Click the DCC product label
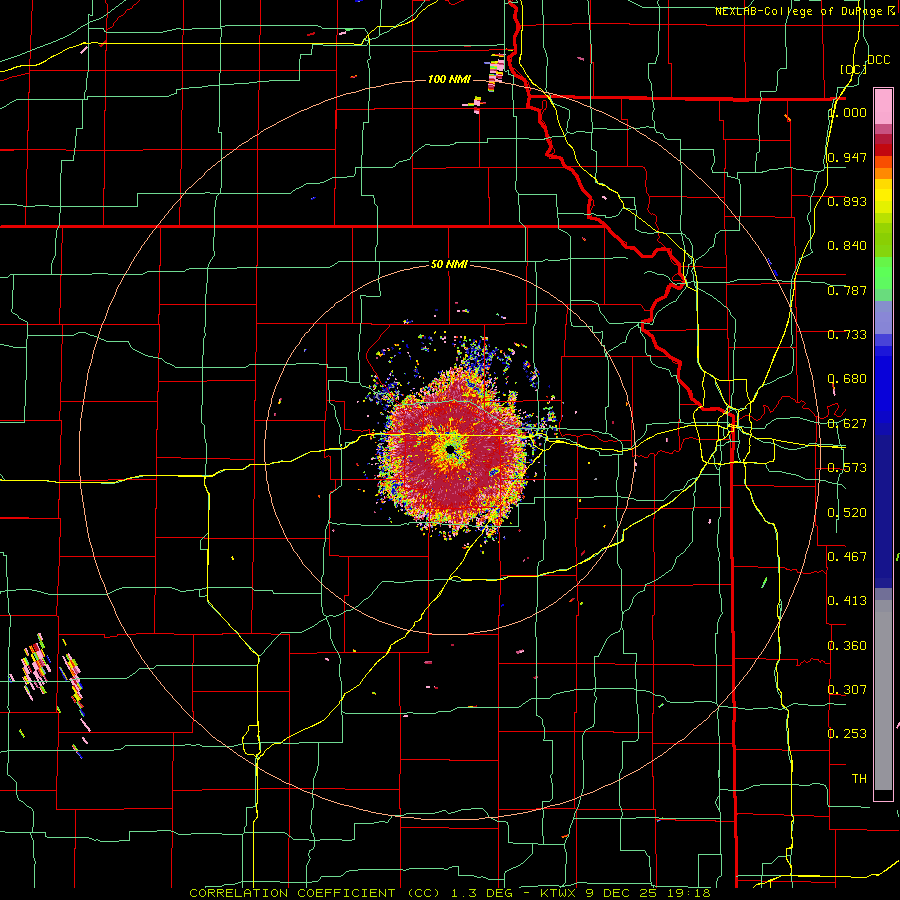This screenshot has height=900, width=900. (x=878, y=60)
